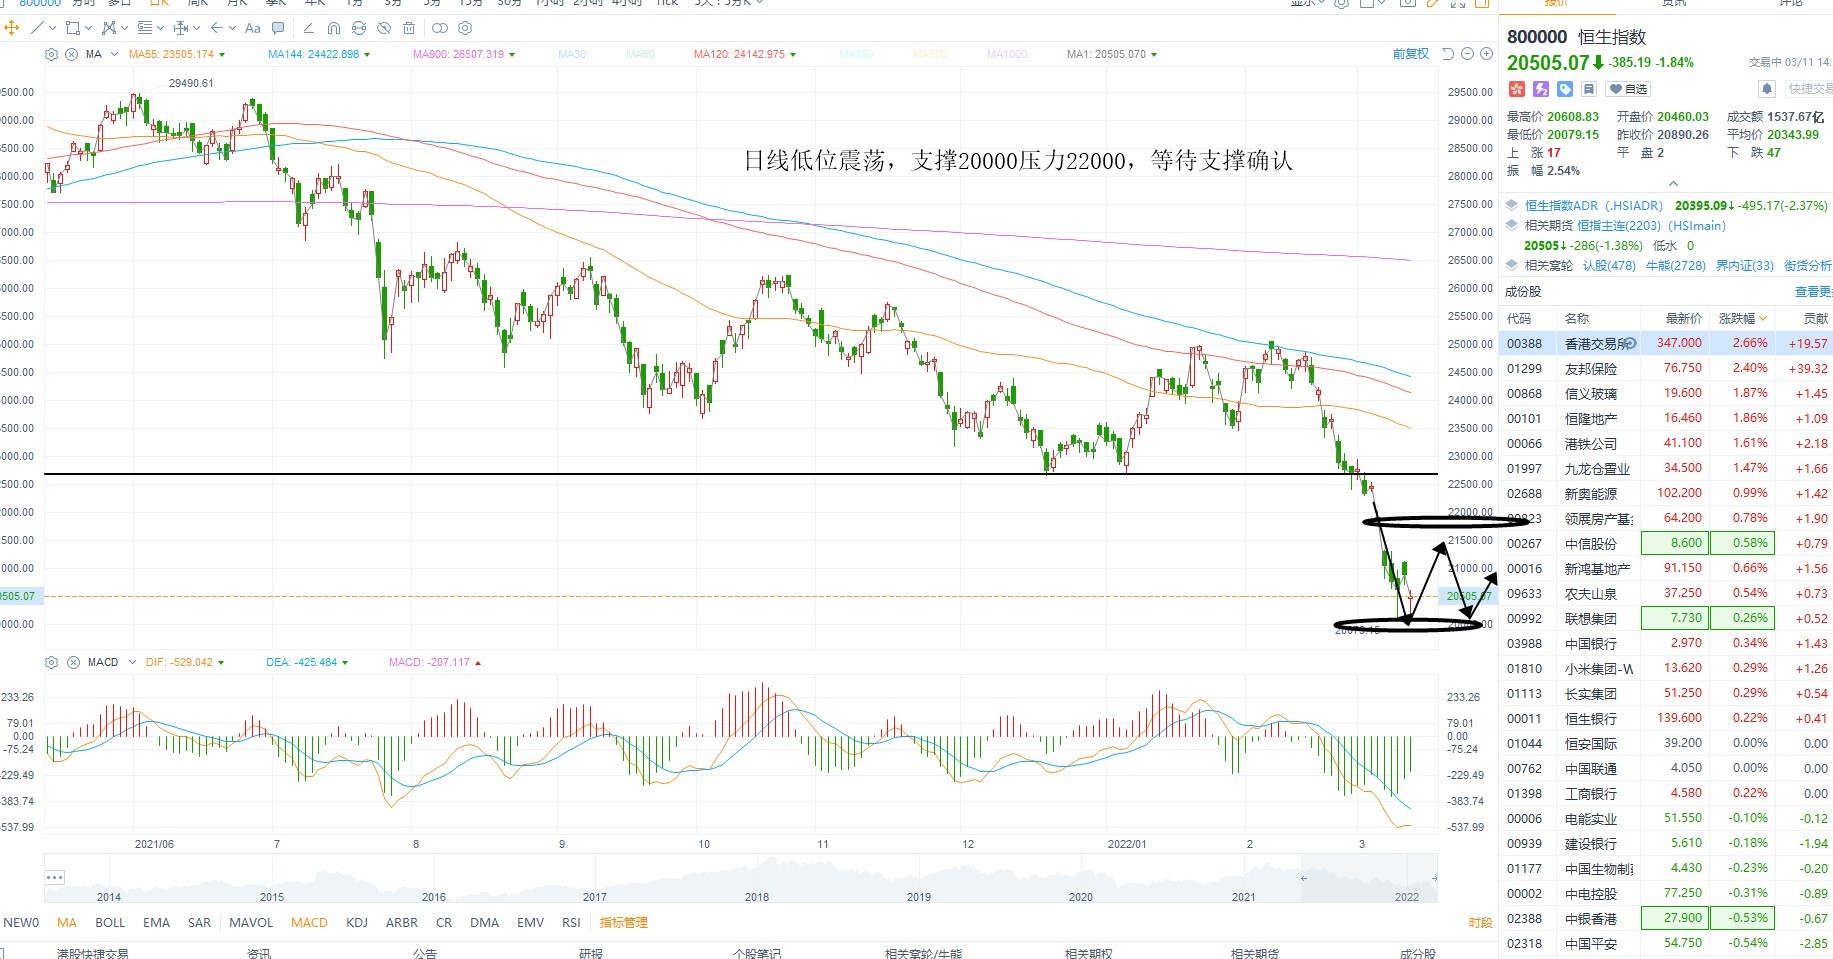Open the MA indicator type dropdown
This screenshot has height=959, width=1833.
point(114,54)
